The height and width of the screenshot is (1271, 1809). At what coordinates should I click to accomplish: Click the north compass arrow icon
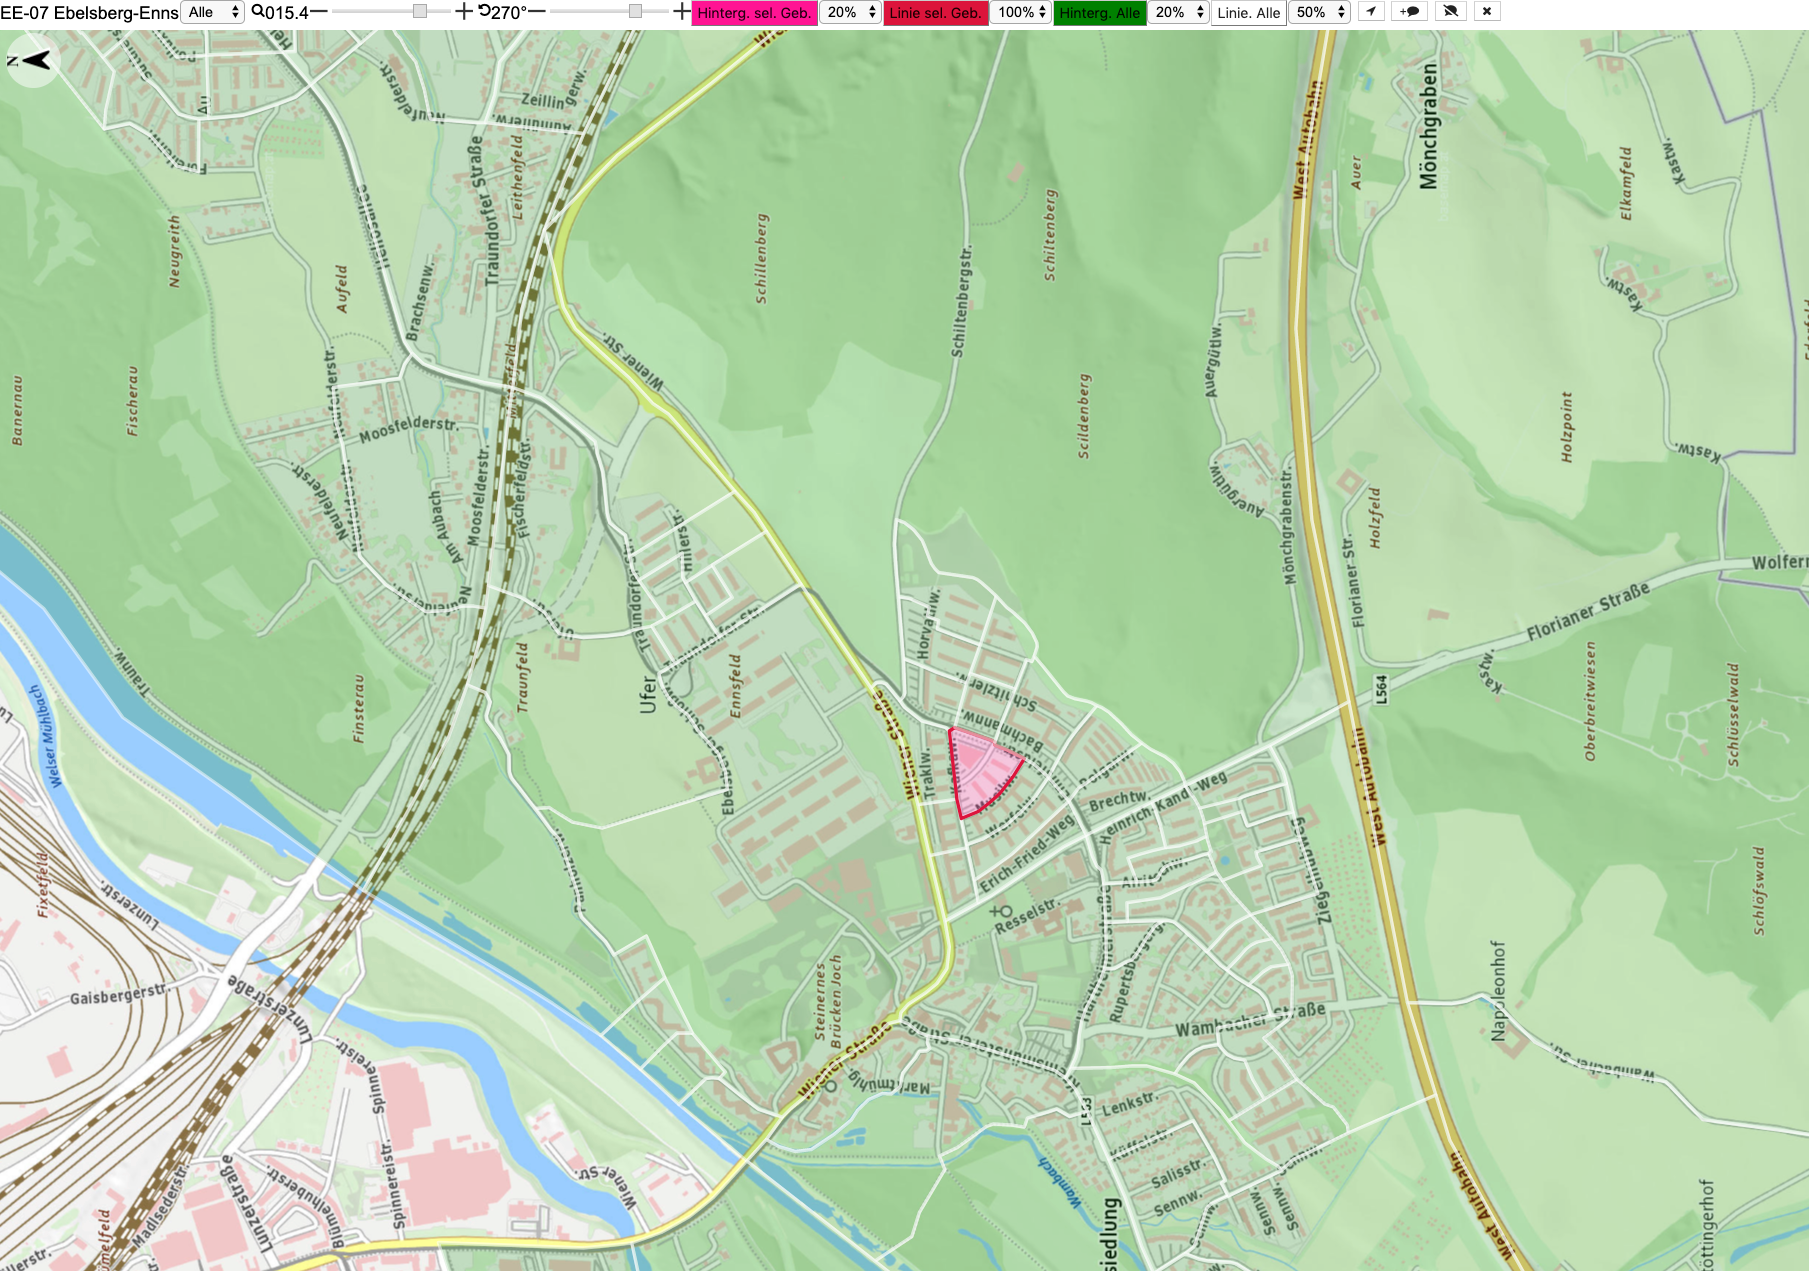pyautogui.click(x=34, y=60)
